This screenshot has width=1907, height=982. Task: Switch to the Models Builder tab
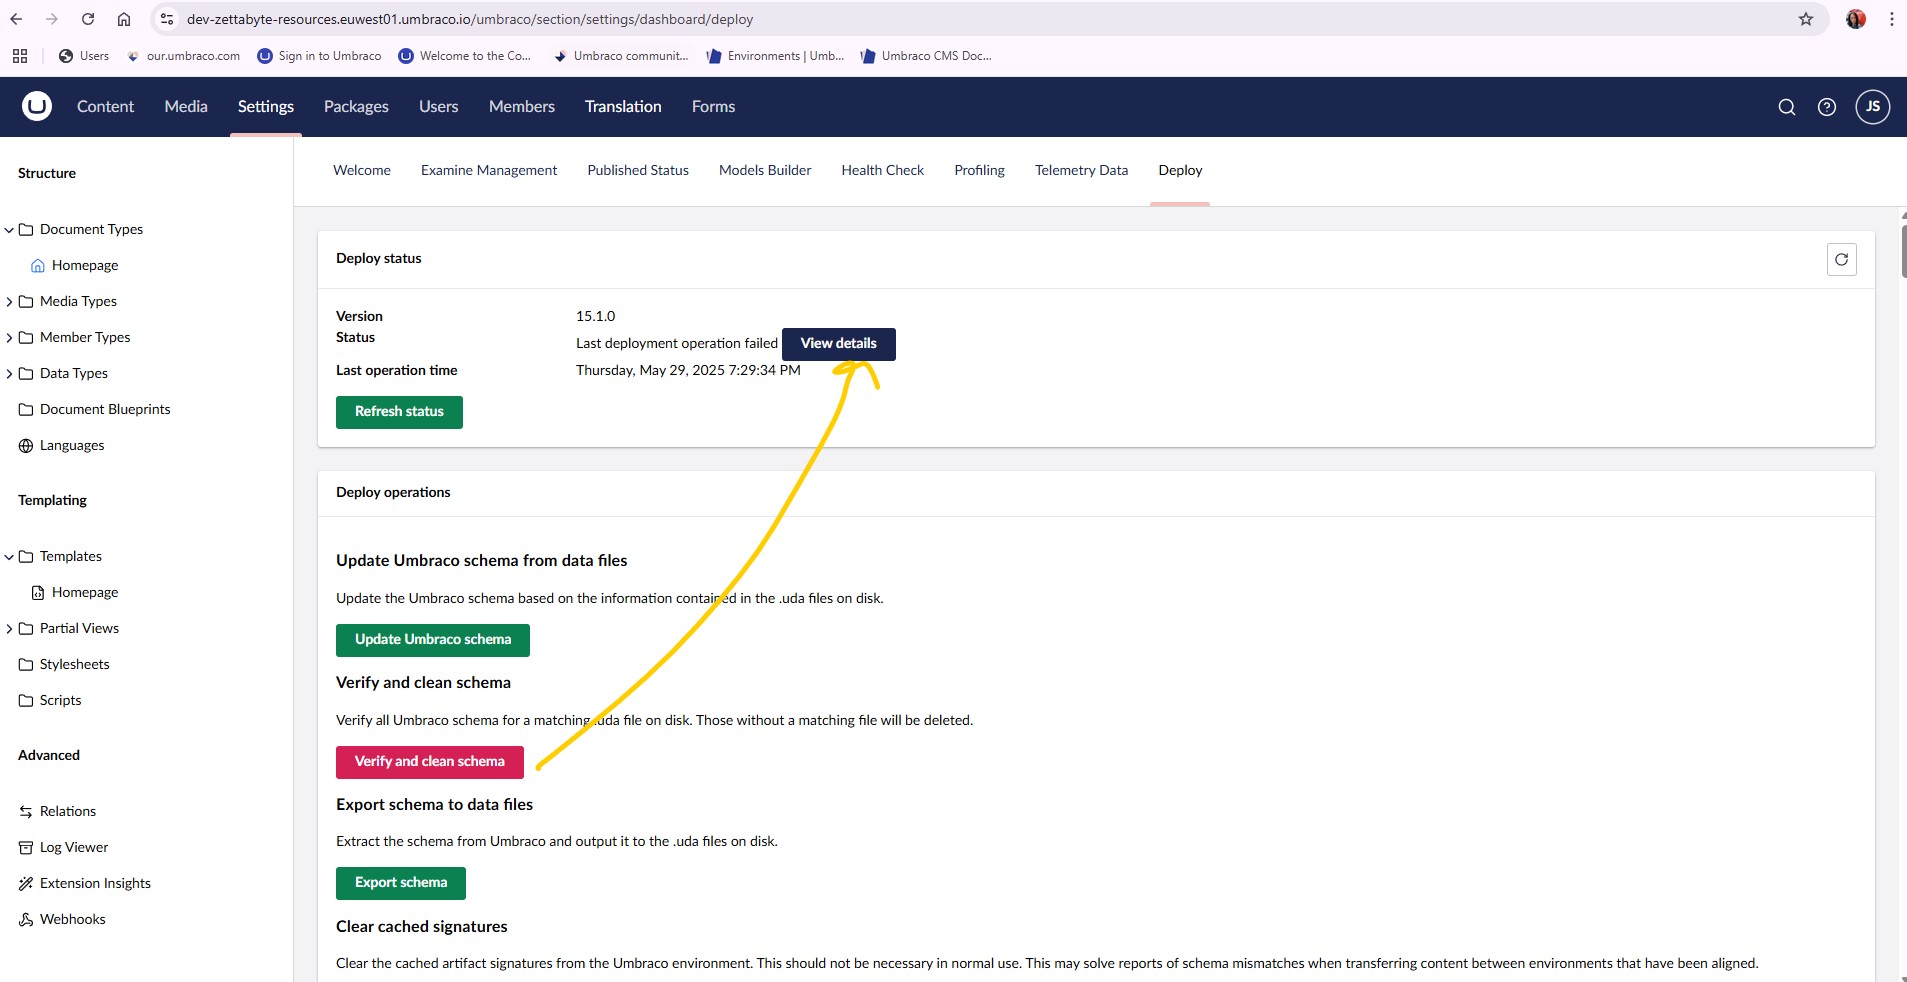tap(765, 171)
